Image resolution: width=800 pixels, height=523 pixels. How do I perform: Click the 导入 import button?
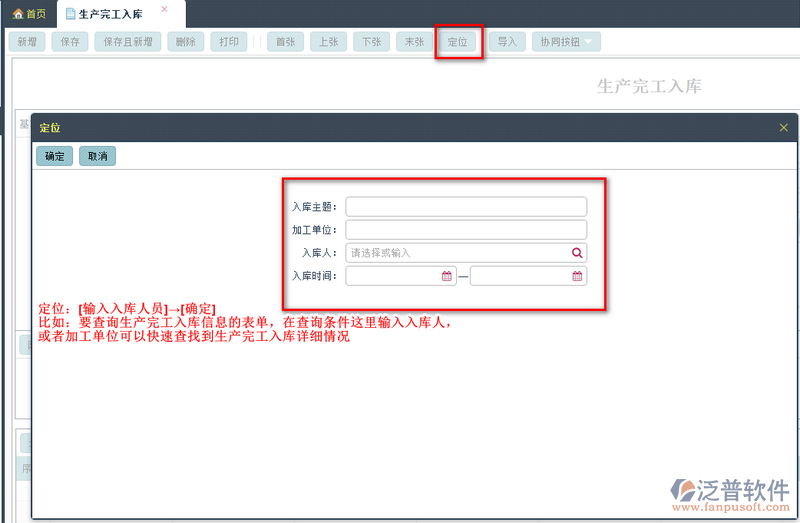coord(507,42)
